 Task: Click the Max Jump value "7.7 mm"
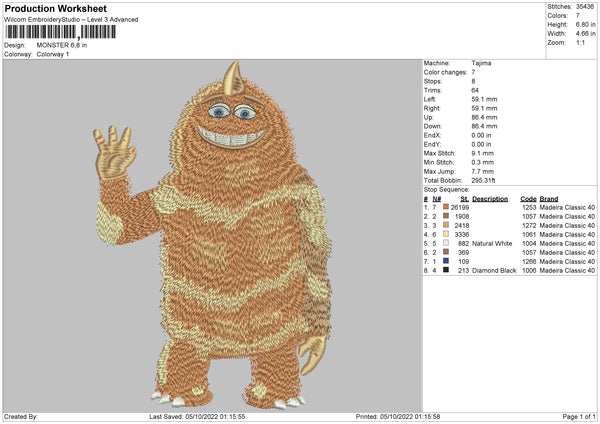click(x=483, y=171)
